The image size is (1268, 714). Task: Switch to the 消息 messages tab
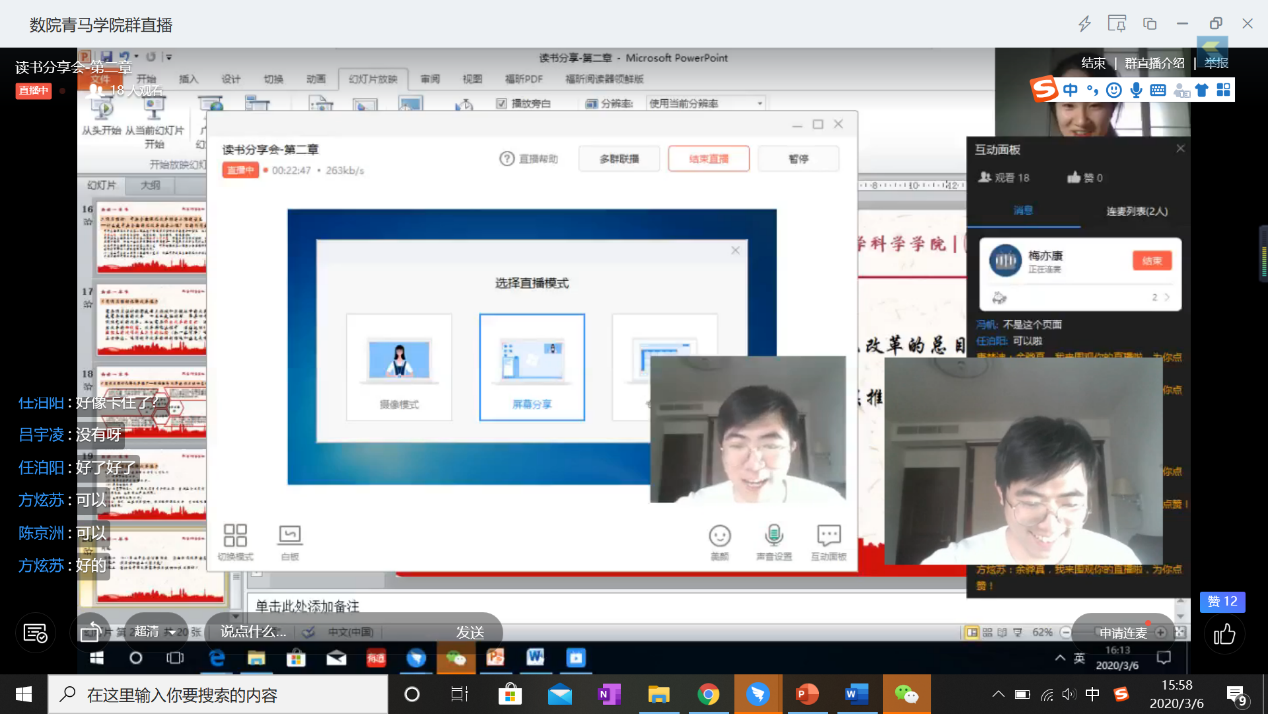pos(1023,211)
